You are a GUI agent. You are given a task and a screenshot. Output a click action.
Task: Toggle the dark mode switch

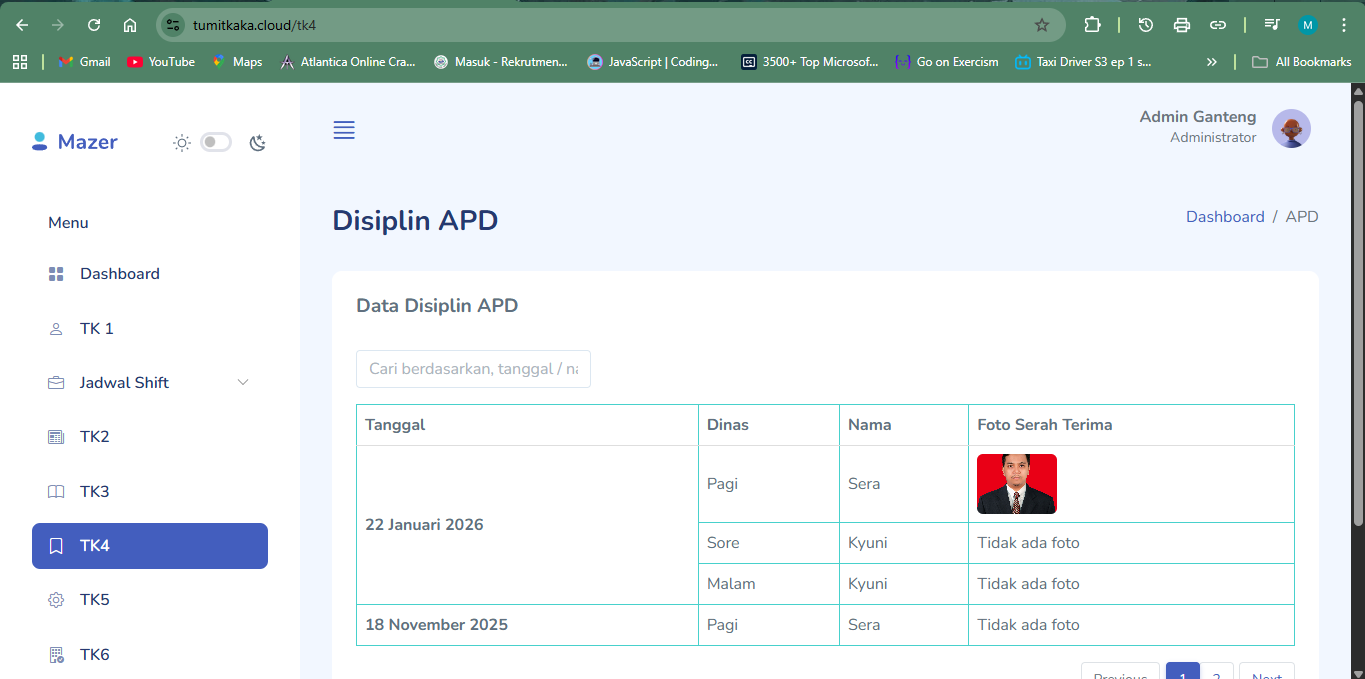click(x=216, y=142)
